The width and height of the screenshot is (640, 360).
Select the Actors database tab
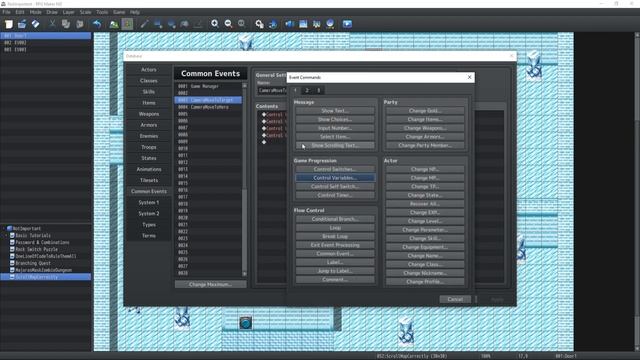[149, 70]
